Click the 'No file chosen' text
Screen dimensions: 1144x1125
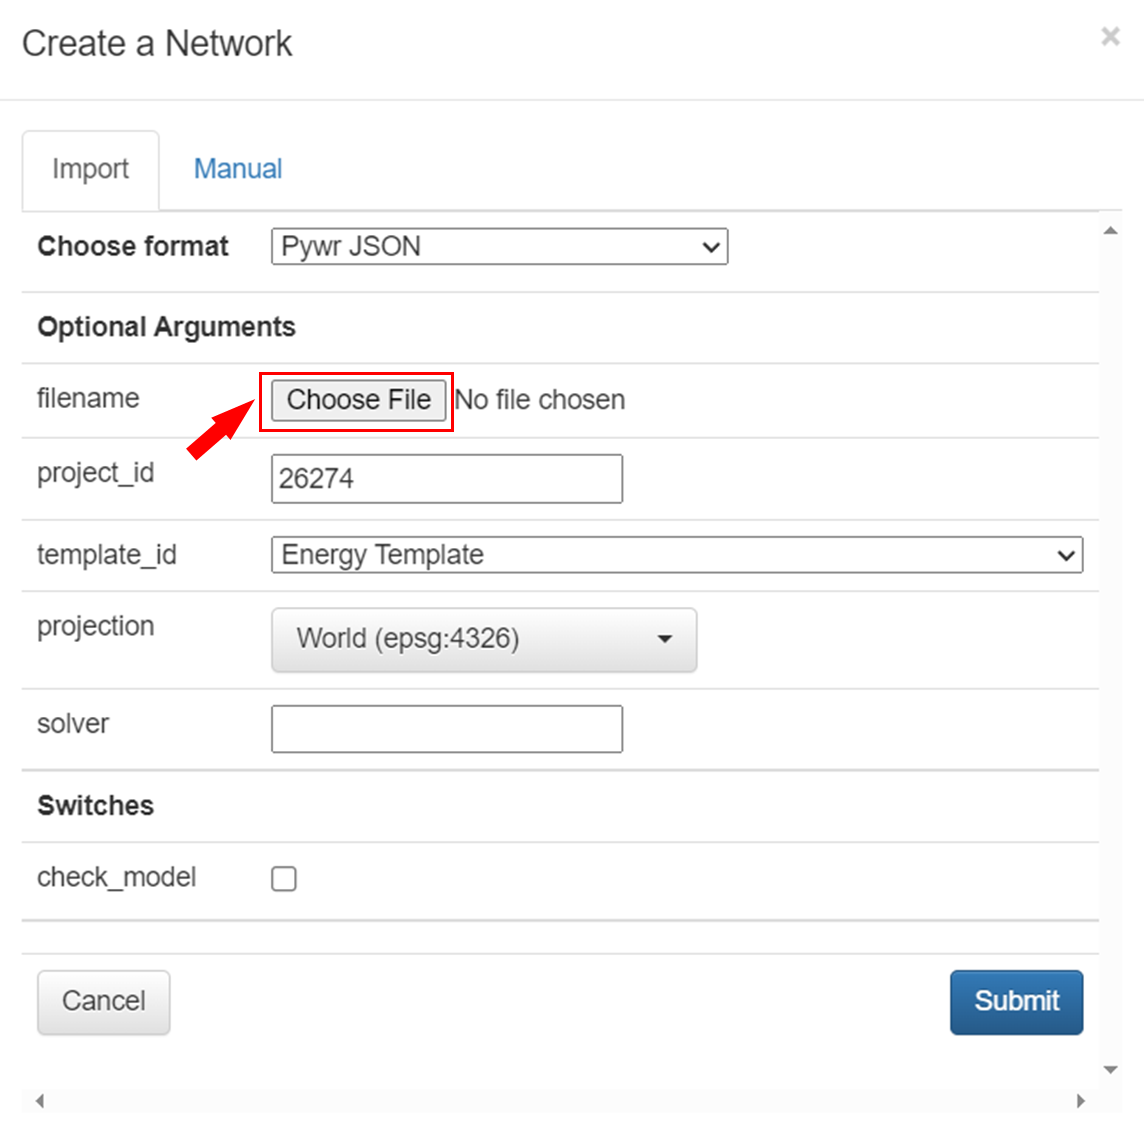click(x=540, y=400)
